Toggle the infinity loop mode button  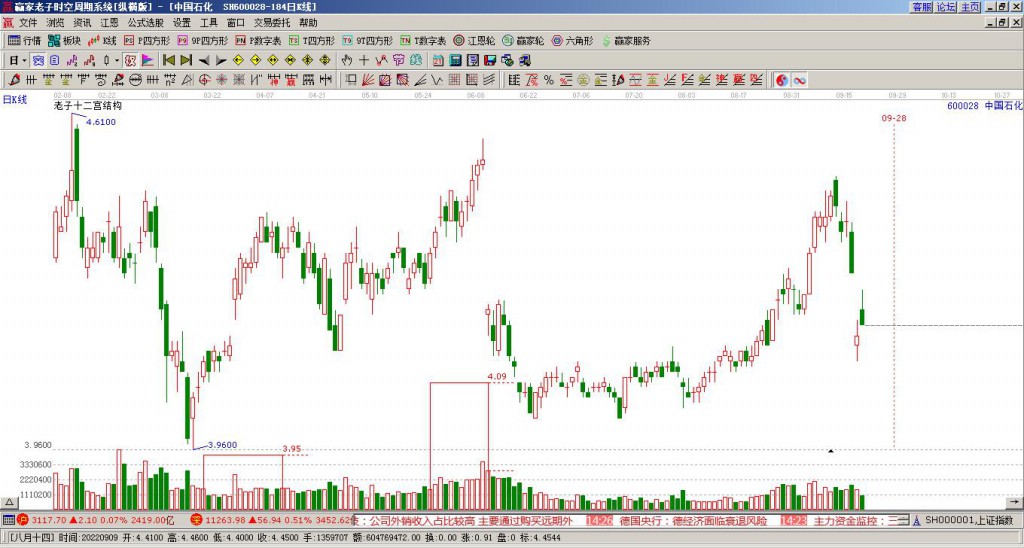tap(799, 80)
